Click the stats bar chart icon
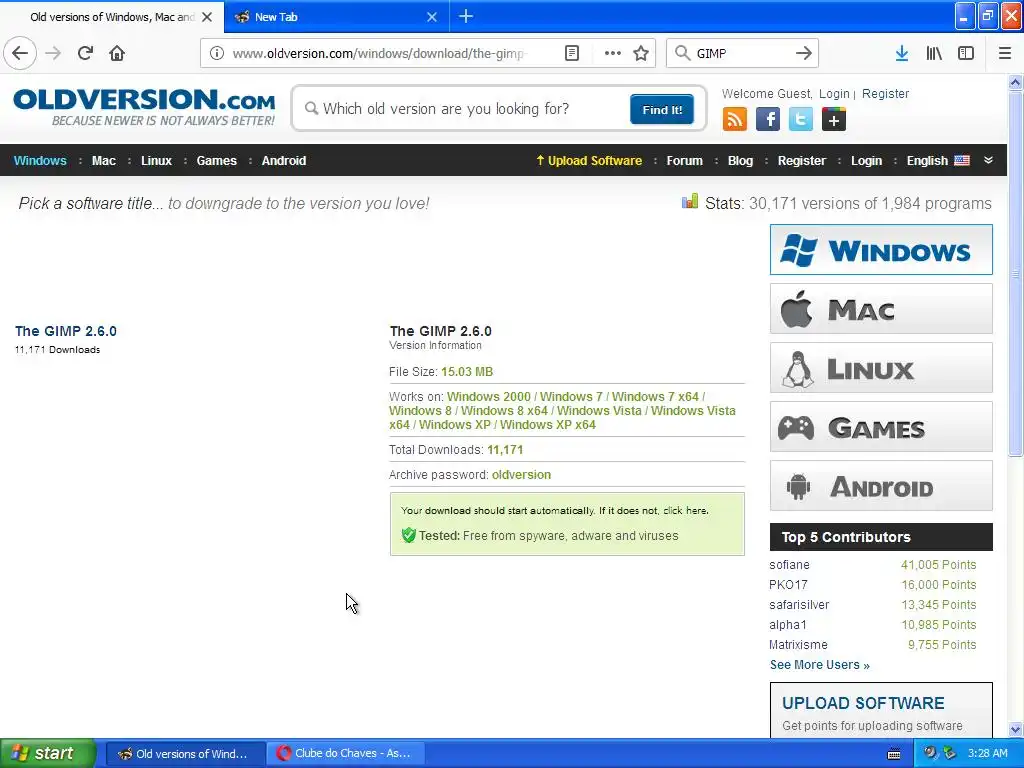The width and height of the screenshot is (1024, 768). point(690,202)
